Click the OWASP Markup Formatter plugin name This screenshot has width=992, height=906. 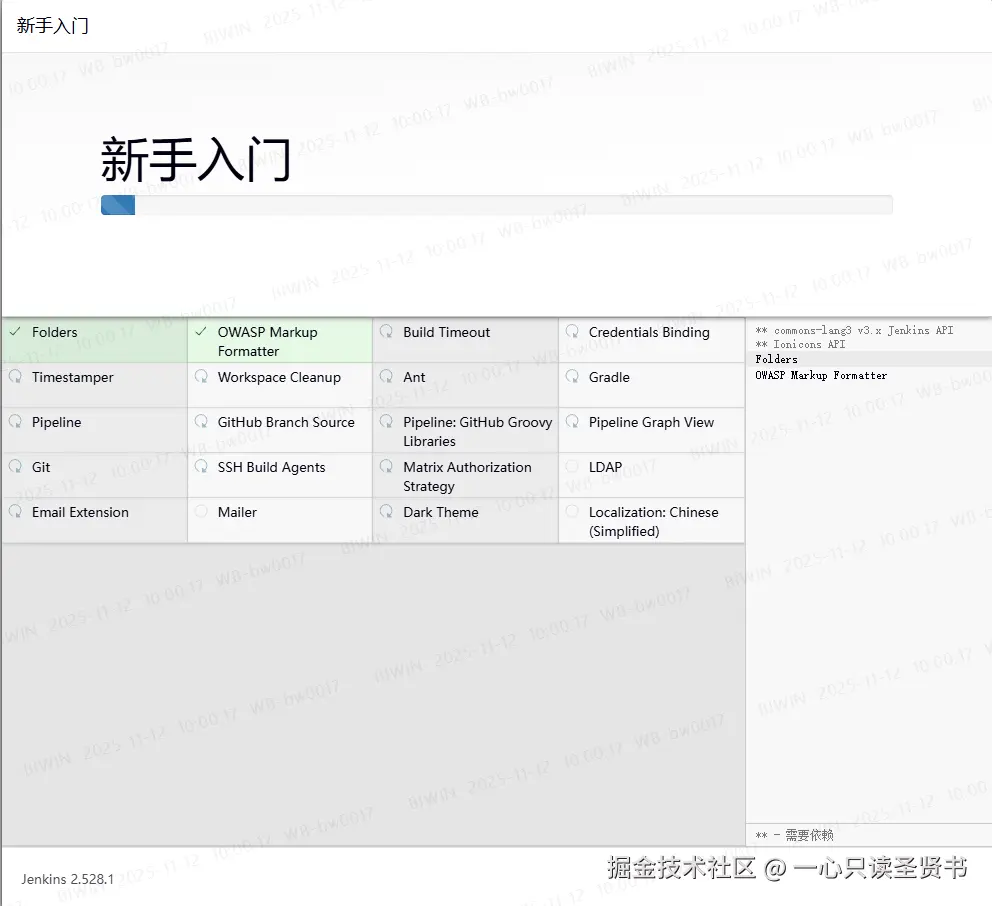268,342
